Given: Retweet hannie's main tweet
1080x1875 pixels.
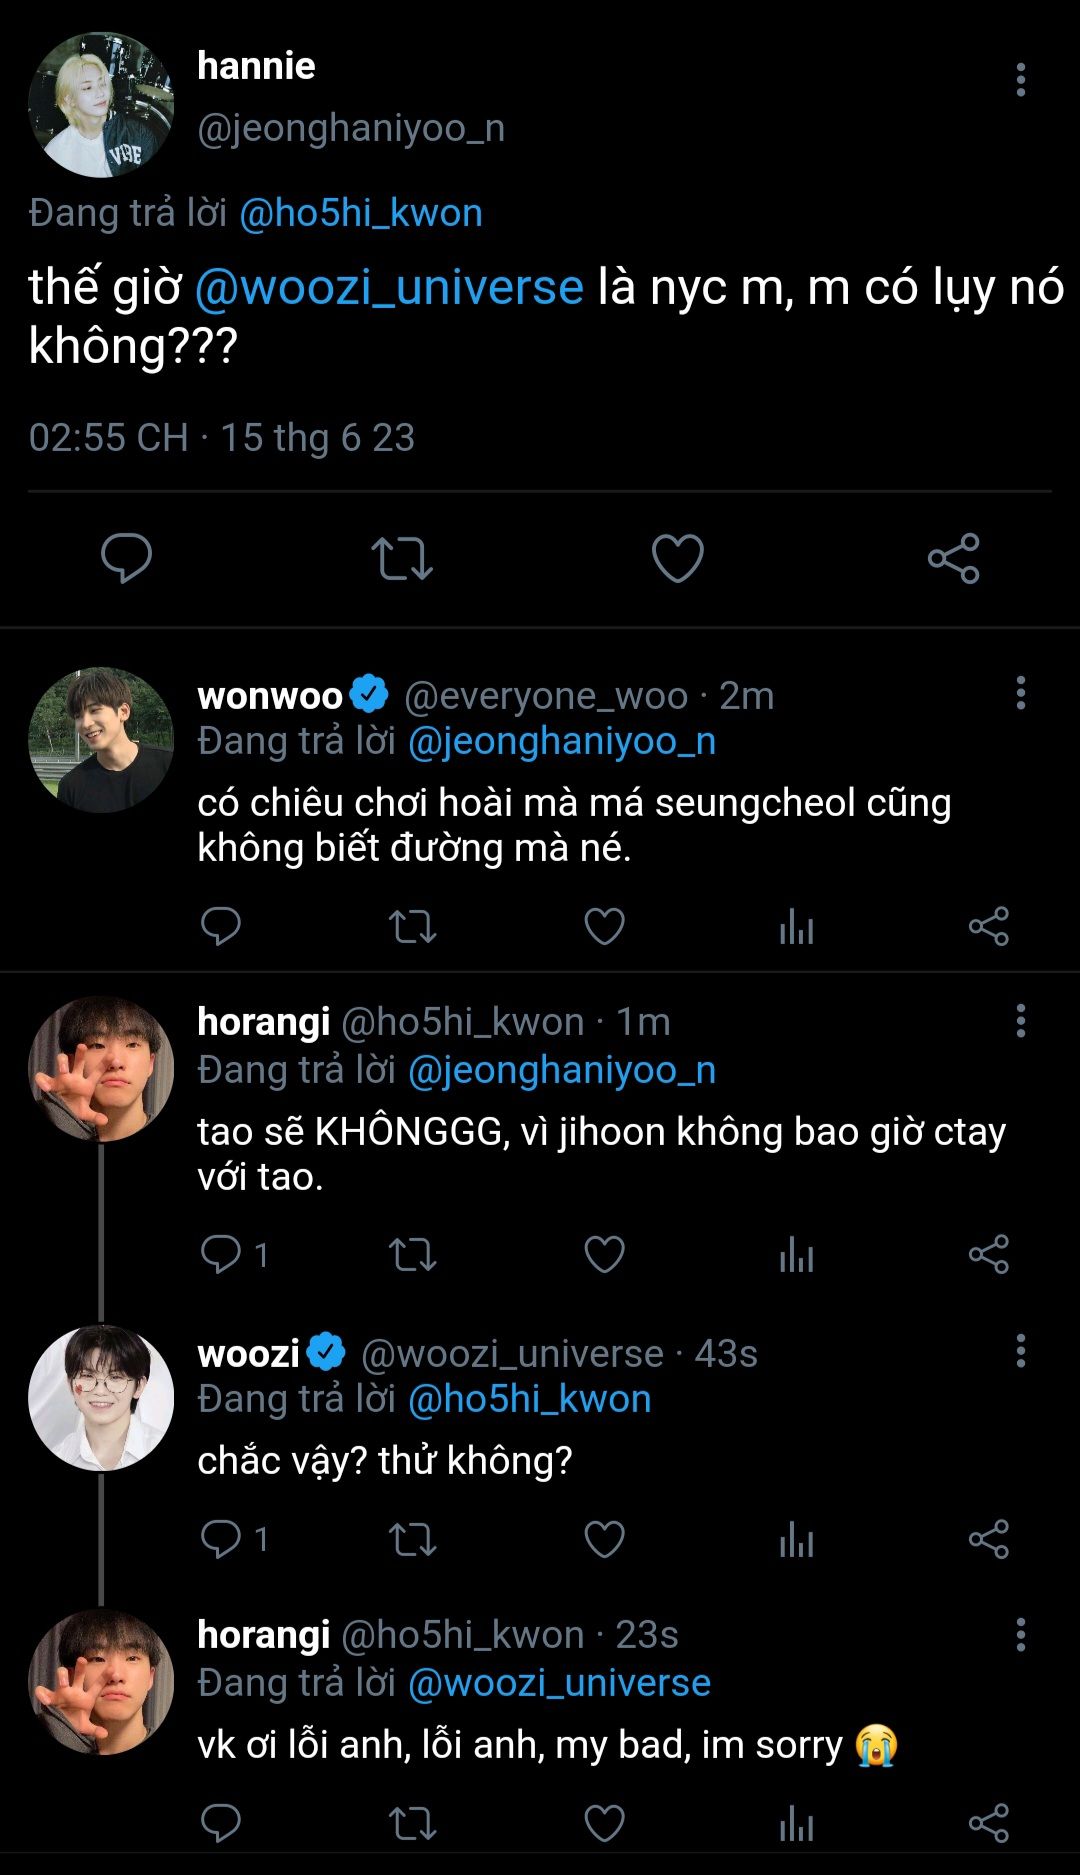Looking at the screenshot, I should click(x=402, y=558).
